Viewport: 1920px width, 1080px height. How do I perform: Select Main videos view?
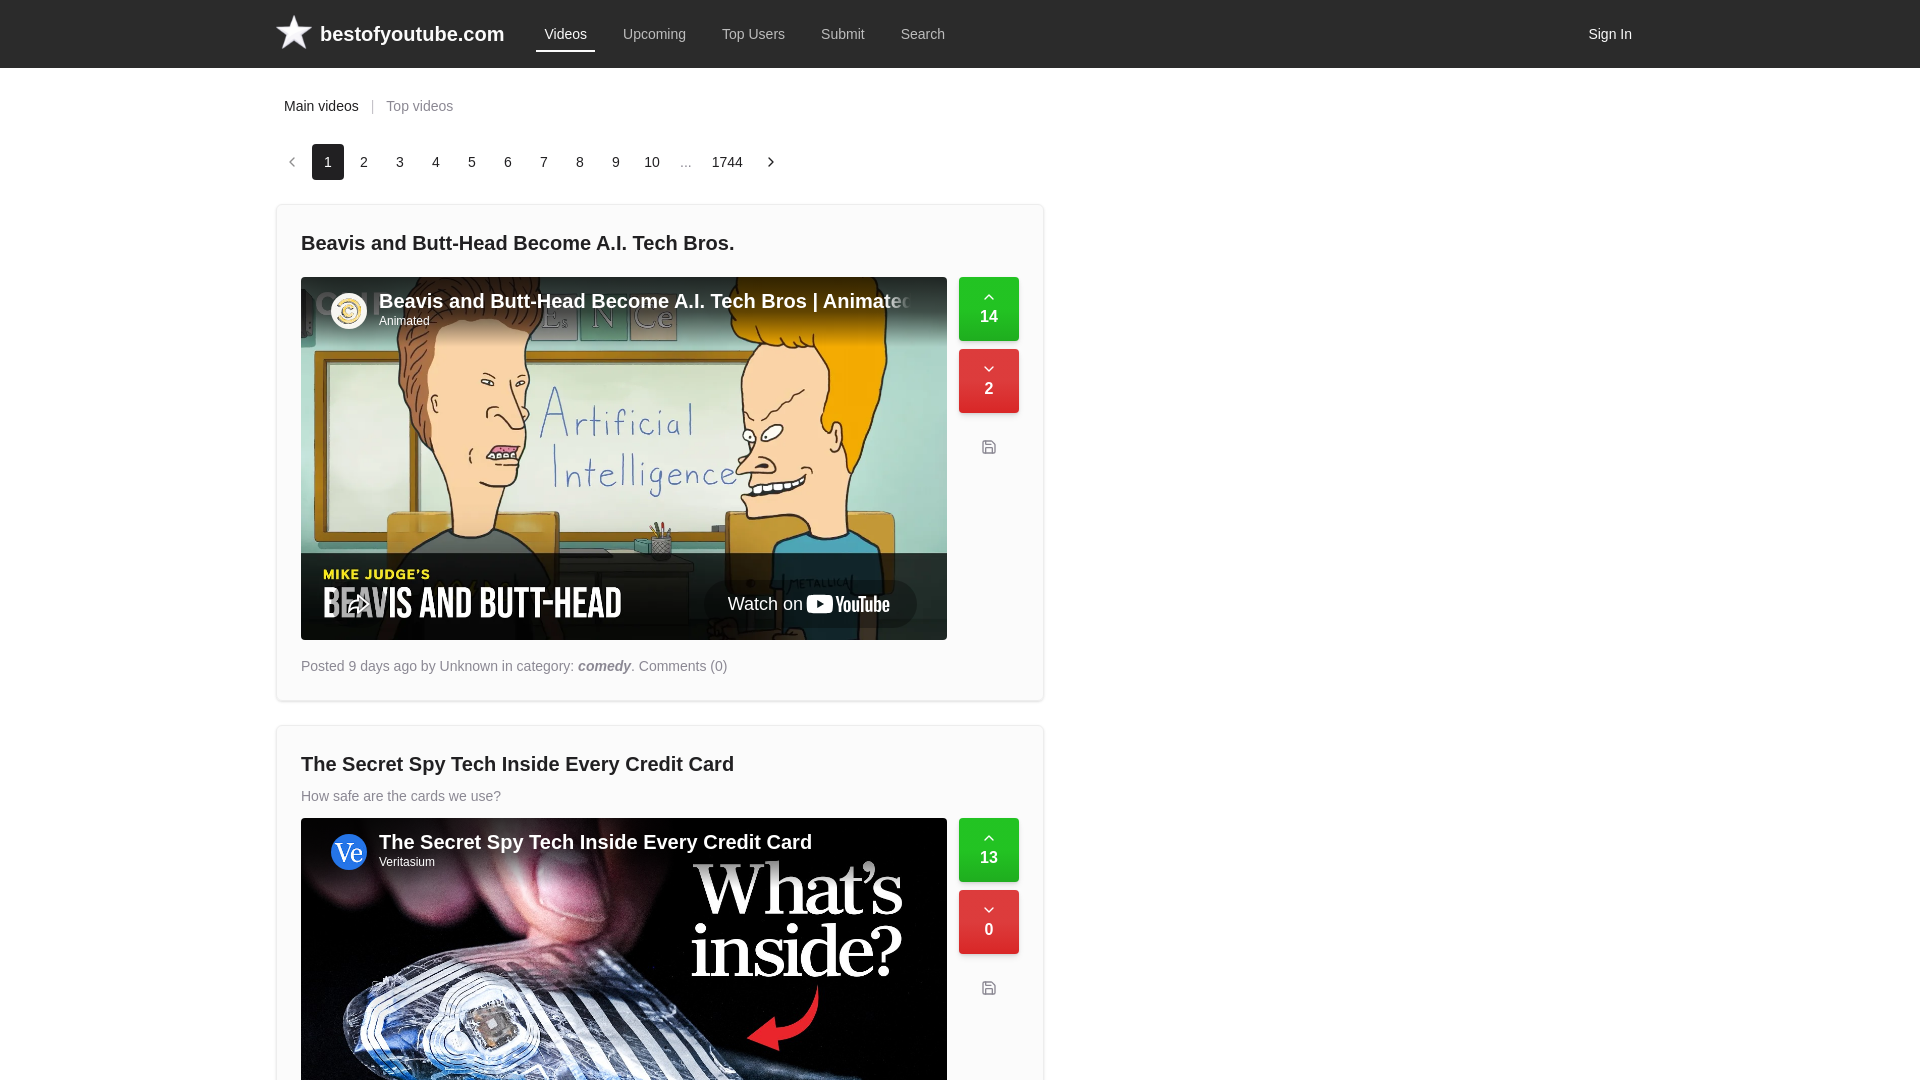click(321, 106)
